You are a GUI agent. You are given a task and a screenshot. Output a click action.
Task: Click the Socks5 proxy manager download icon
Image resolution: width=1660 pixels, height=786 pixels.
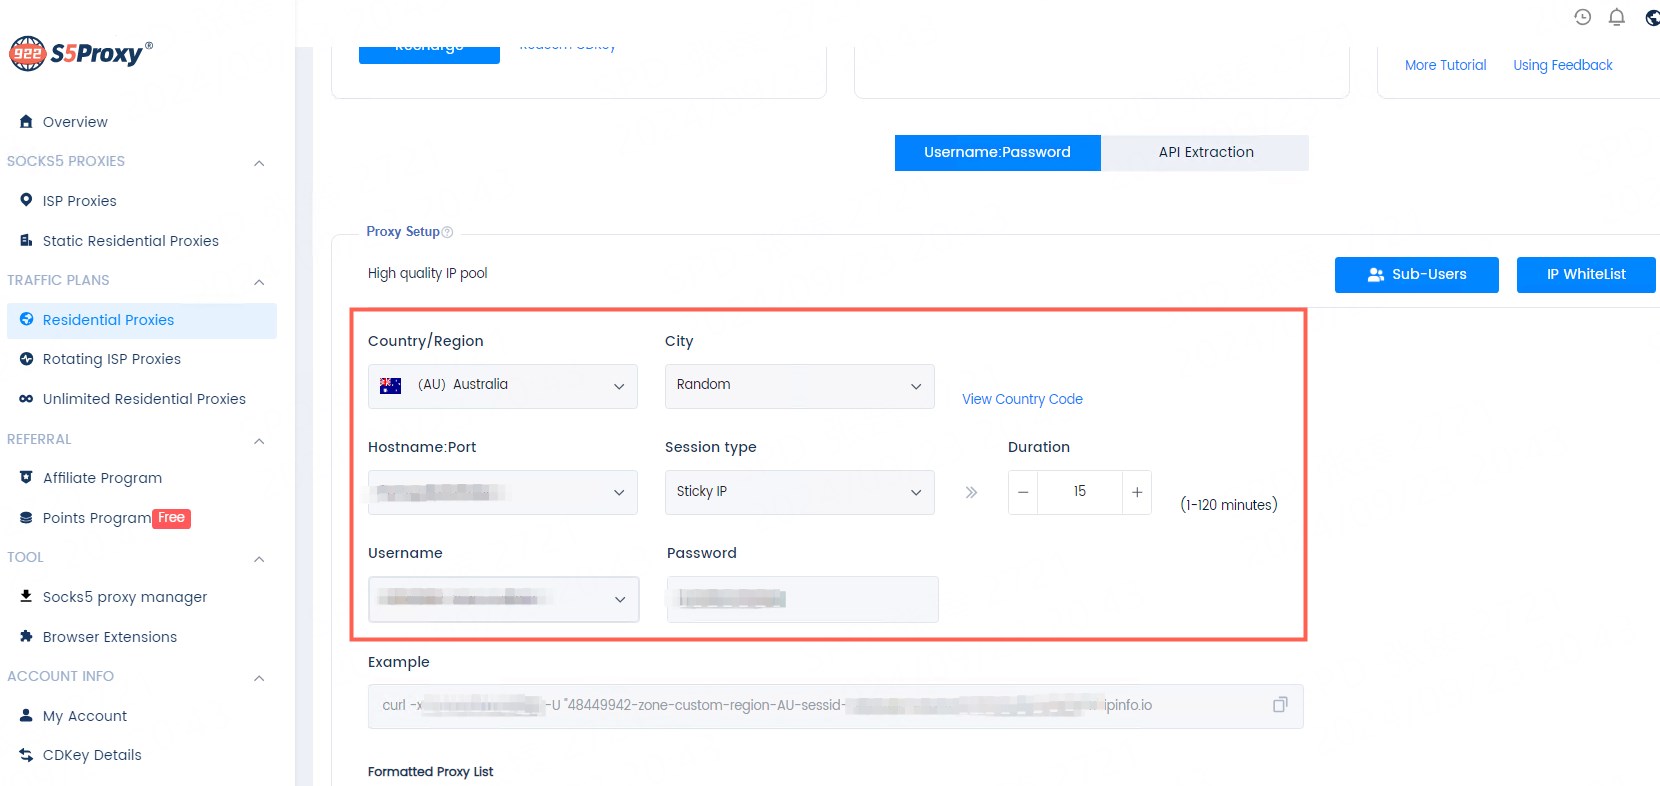coord(26,596)
